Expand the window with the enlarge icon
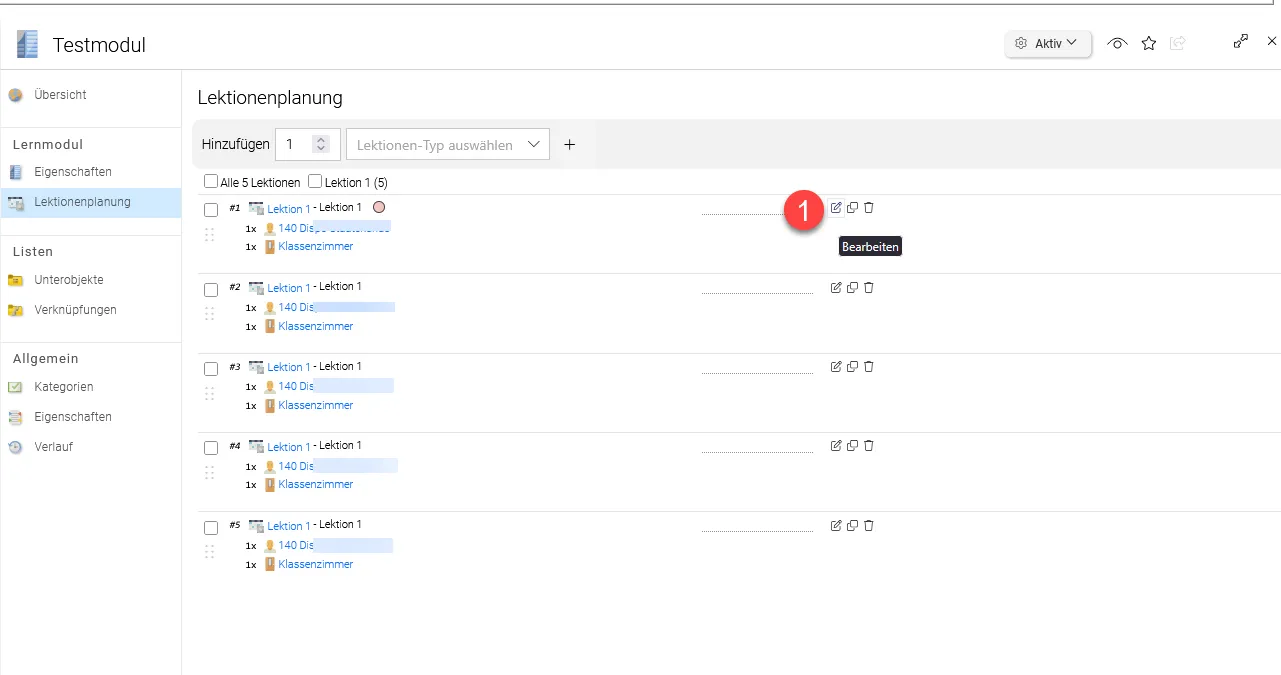The height and width of the screenshot is (675, 1281). (1241, 41)
